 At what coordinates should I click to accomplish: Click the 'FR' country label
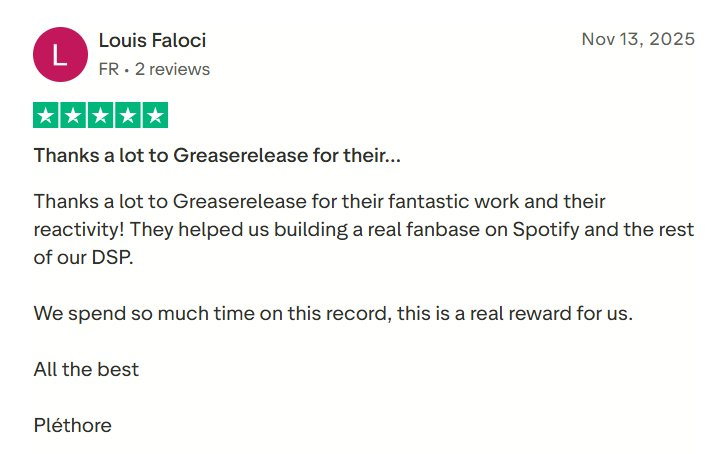point(109,69)
